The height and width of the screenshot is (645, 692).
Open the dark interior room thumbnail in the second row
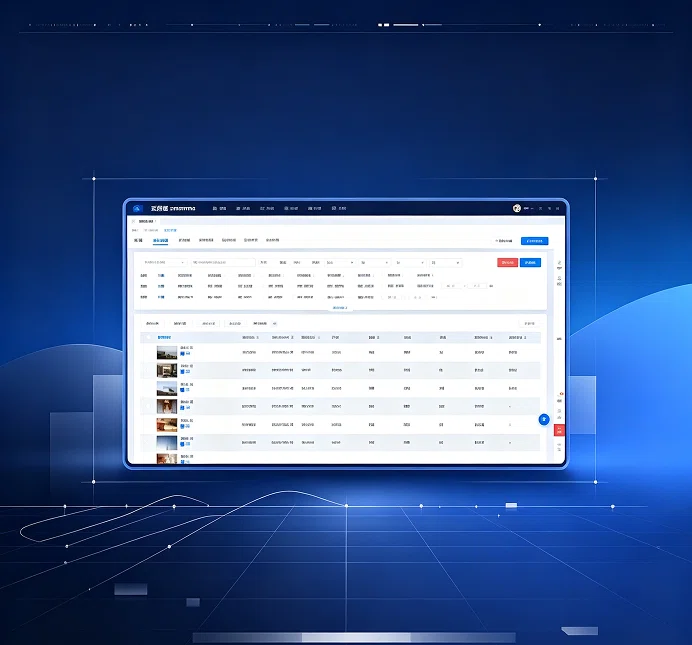click(167, 370)
